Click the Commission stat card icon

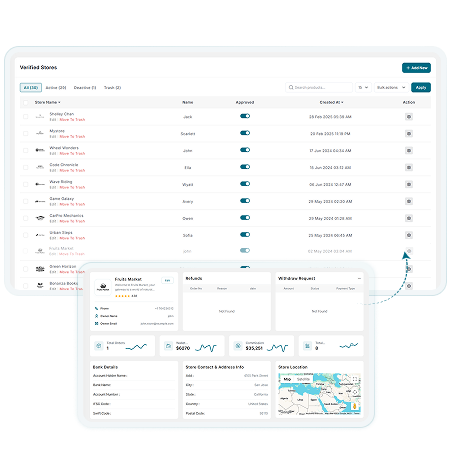[238, 346]
